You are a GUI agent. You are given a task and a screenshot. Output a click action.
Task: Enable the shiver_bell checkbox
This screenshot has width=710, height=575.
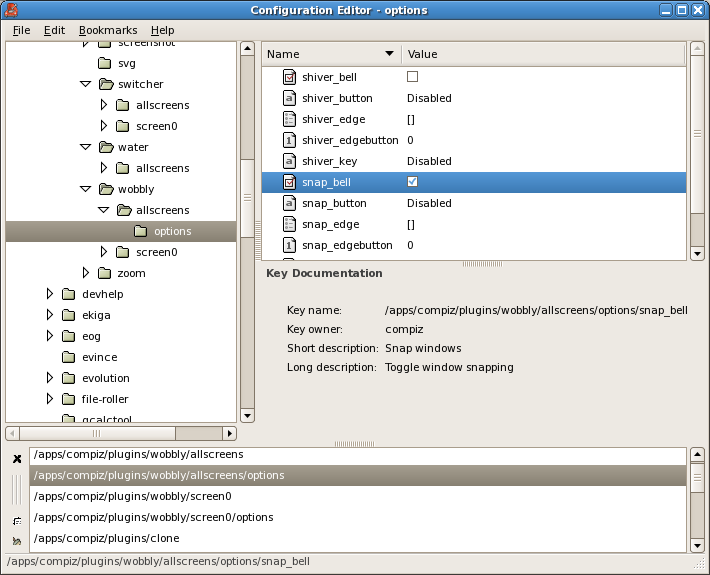(412, 77)
